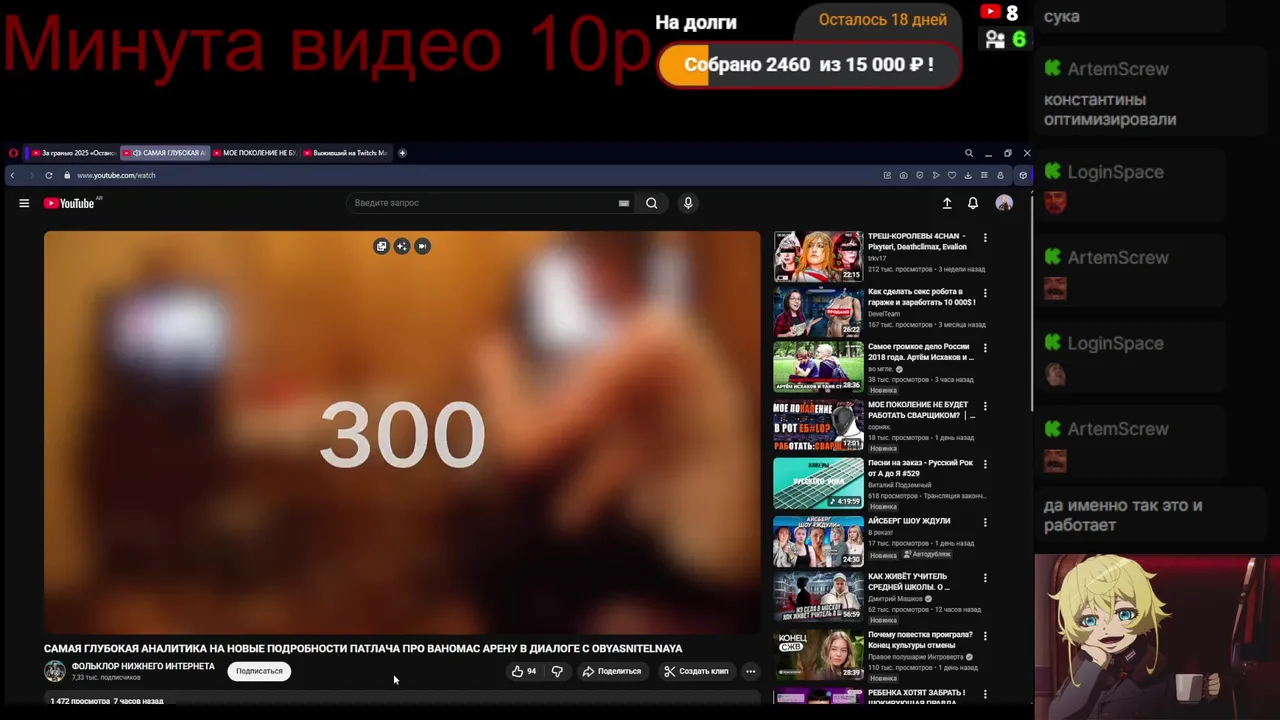Reload the page in the browser

point(49,175)
